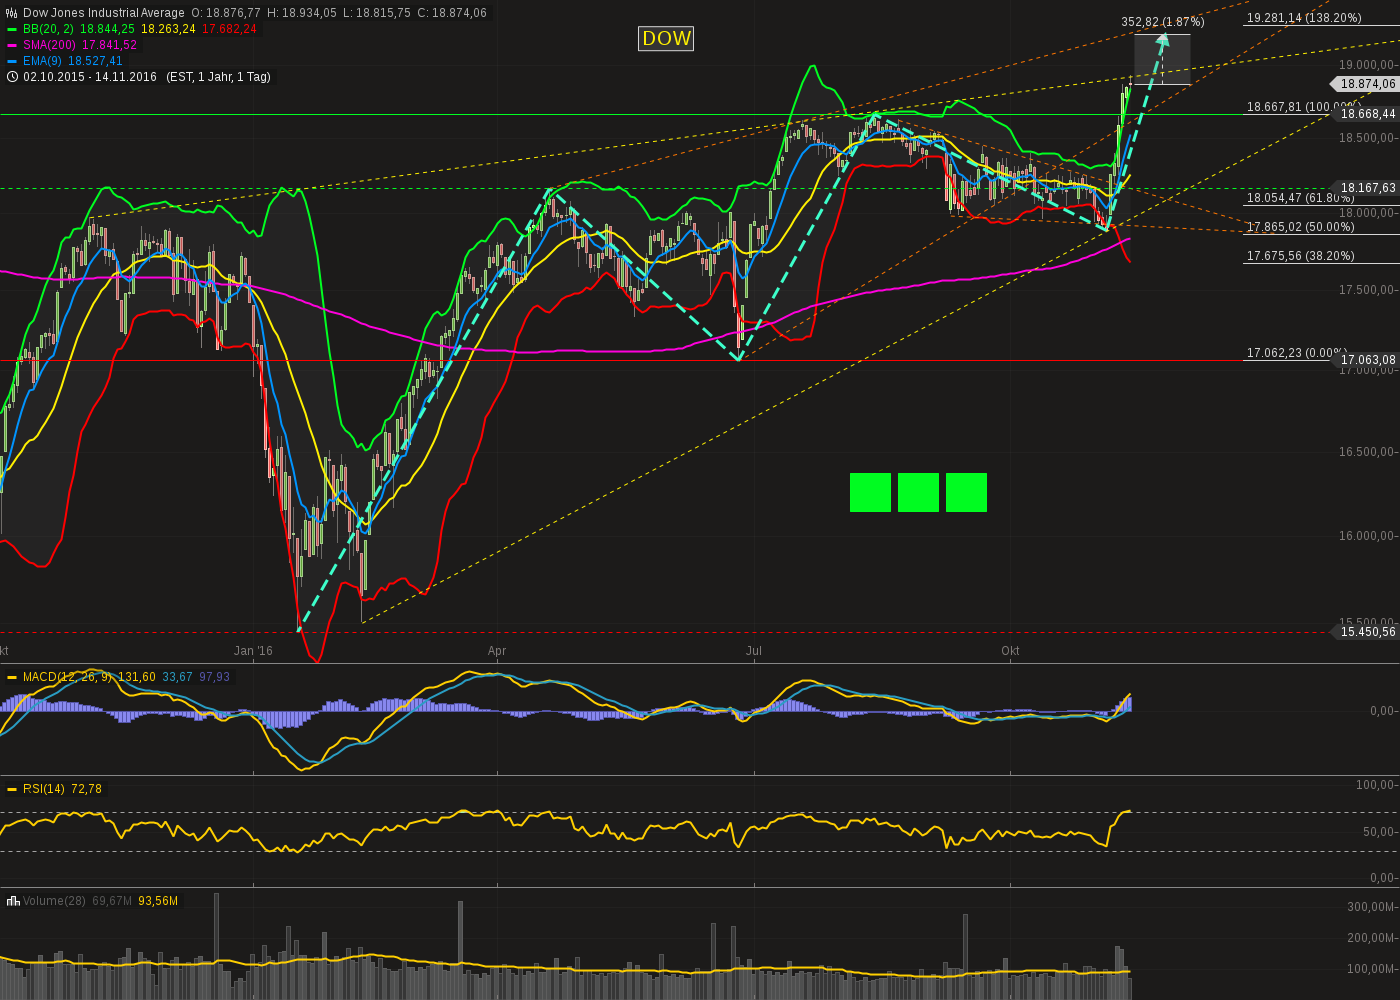Click magenta SMA(200) legend color marker
This screenshot has height=1000, width=1400.
coord(12,45)
